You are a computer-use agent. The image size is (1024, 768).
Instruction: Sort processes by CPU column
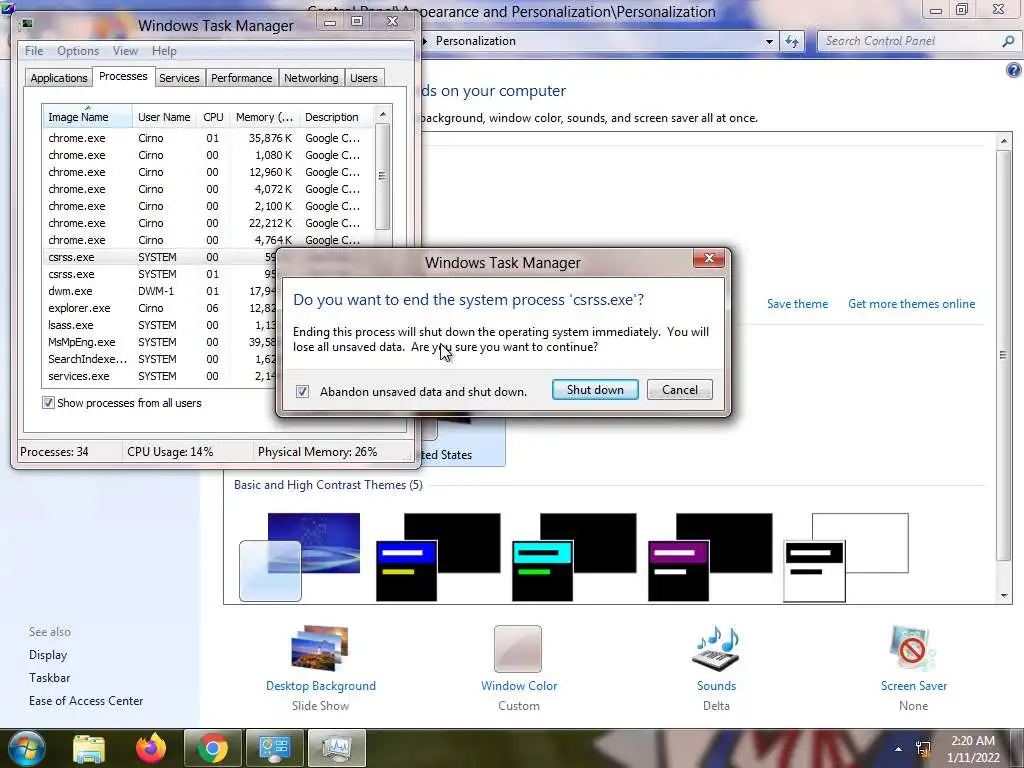click(x=213, y=117)
